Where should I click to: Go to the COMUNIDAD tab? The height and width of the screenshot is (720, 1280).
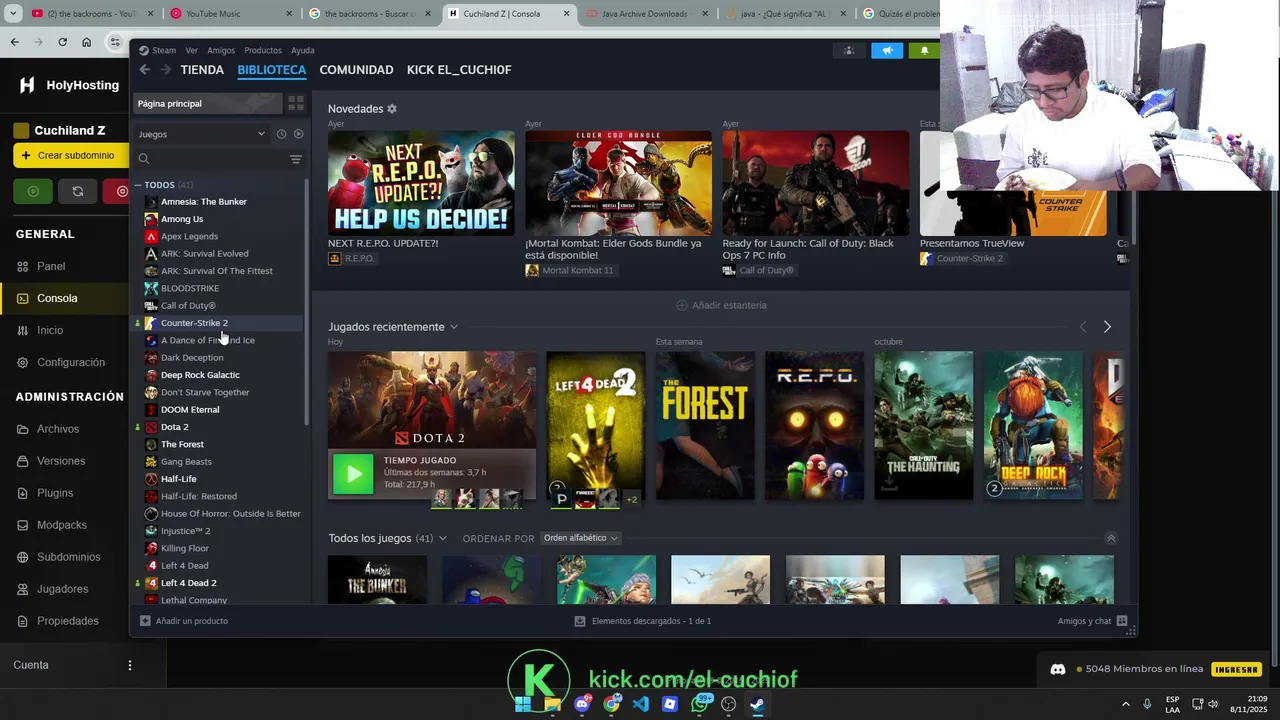click(x=356, y=70)
